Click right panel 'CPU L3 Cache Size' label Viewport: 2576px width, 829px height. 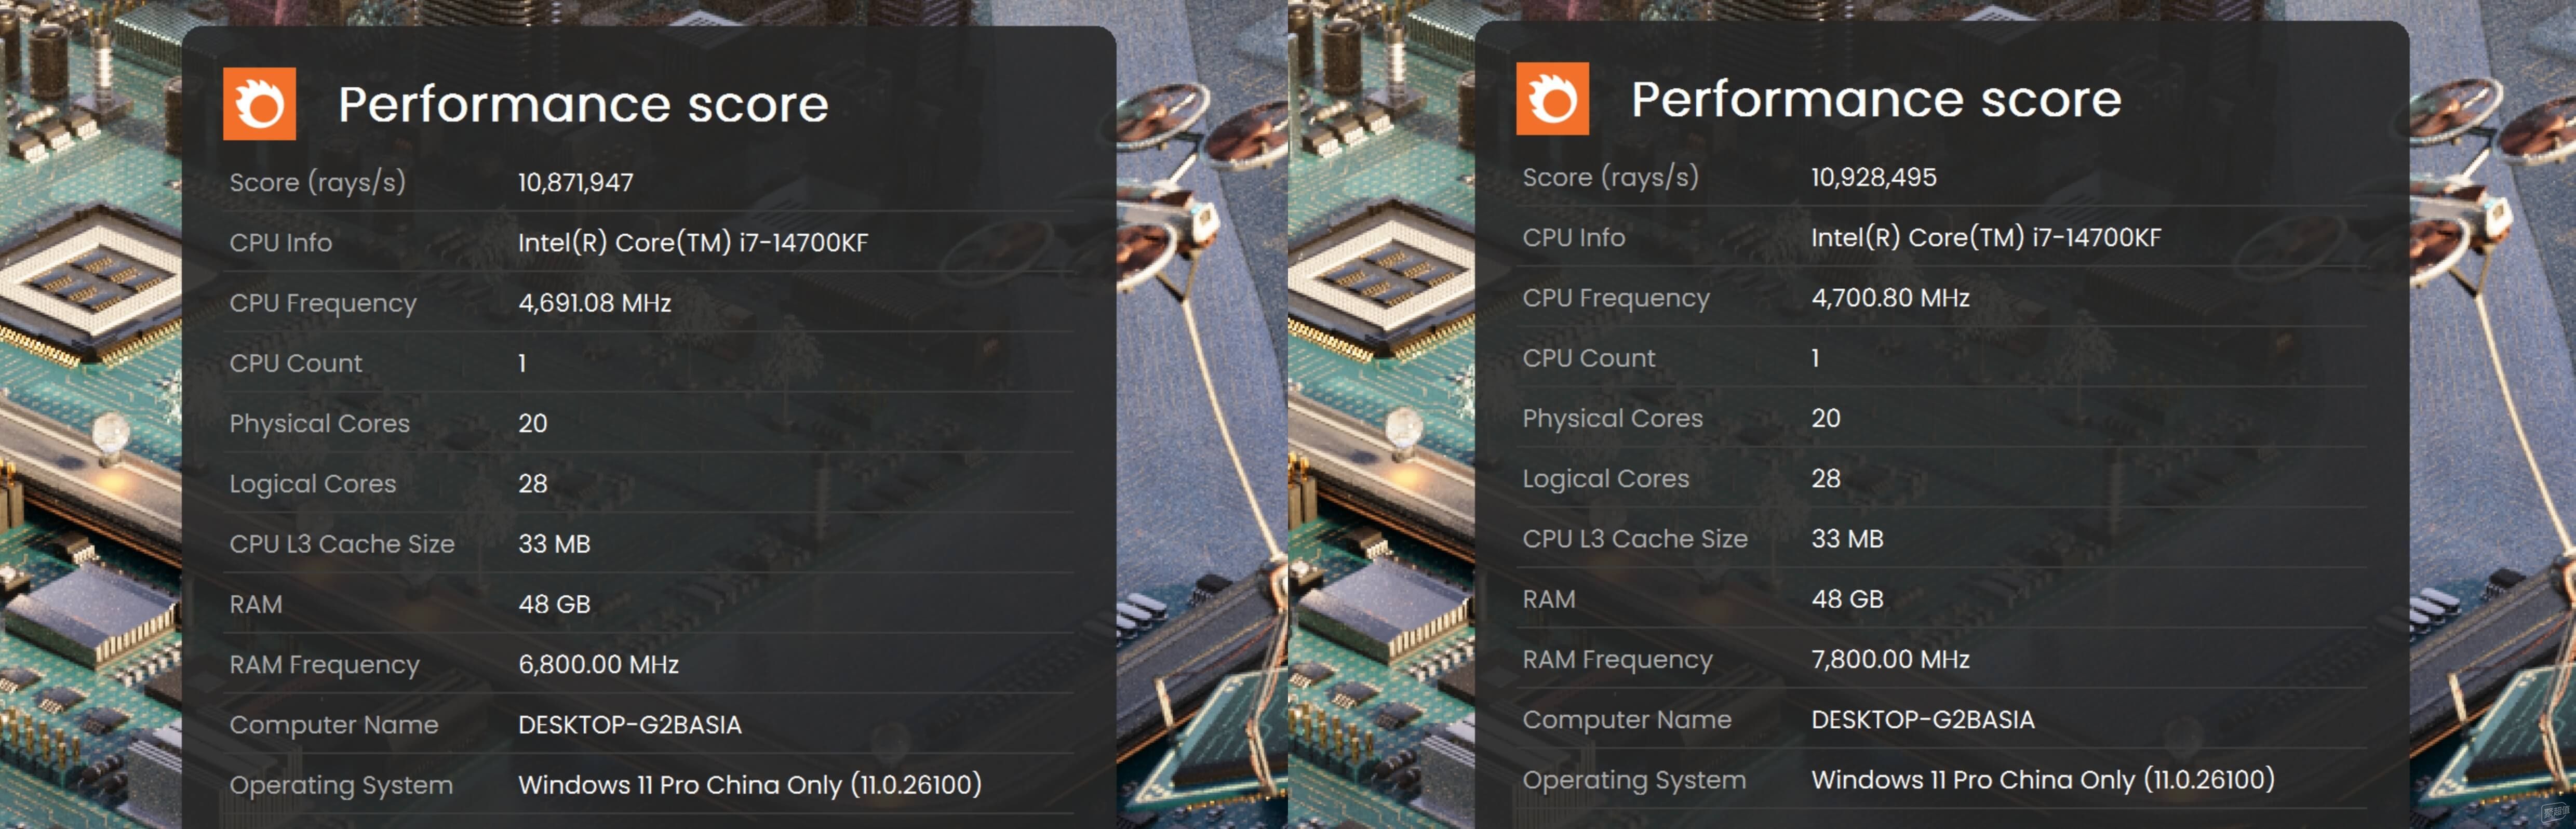(x=1635, y=539)
